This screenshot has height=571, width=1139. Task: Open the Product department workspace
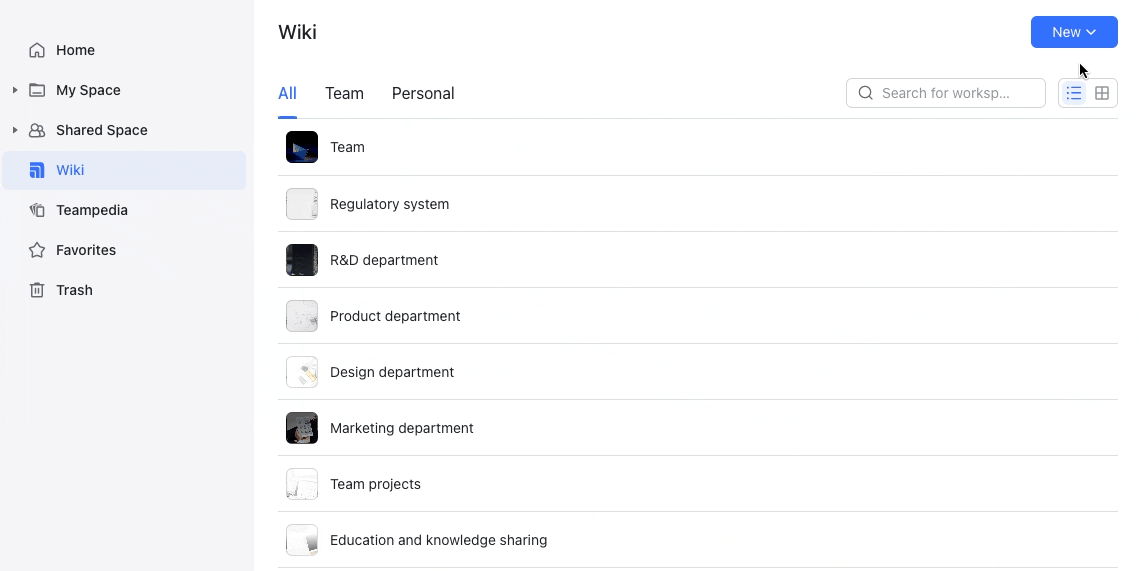(x=395, y=316)
